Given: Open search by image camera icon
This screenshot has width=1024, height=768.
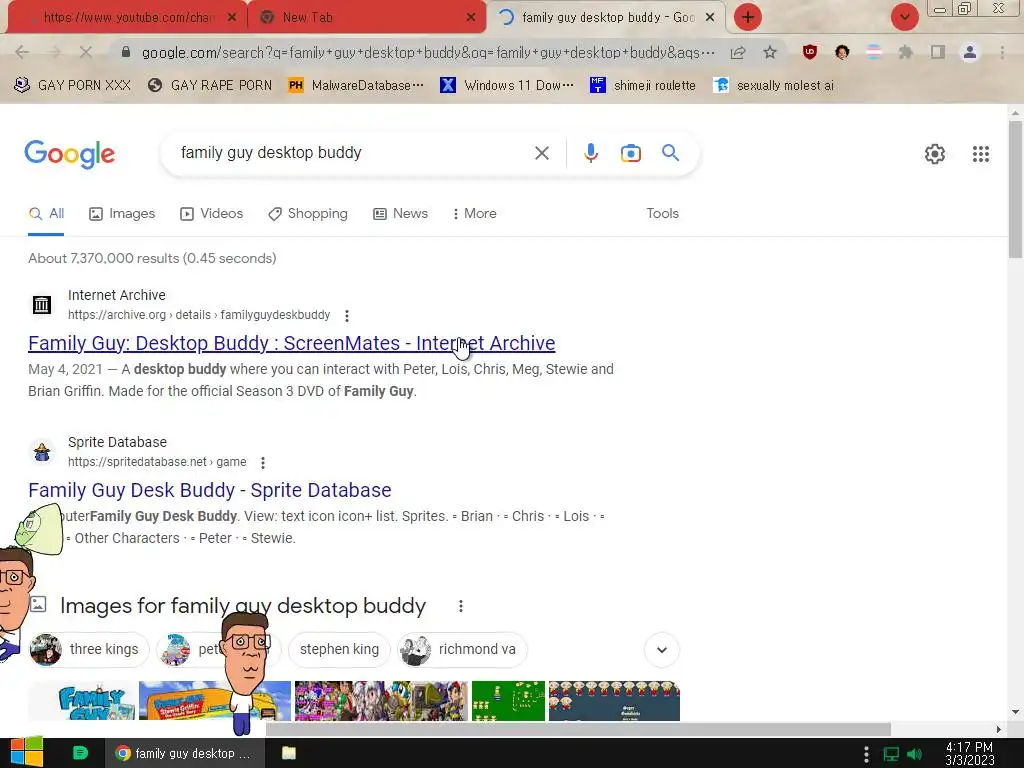Looking at the screenshot, I should pos(630,153).
